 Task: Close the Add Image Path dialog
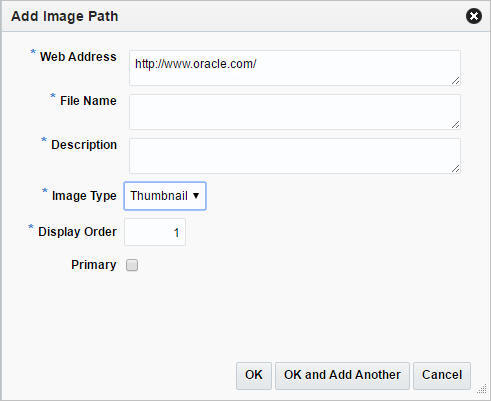(x=474, y=16)
